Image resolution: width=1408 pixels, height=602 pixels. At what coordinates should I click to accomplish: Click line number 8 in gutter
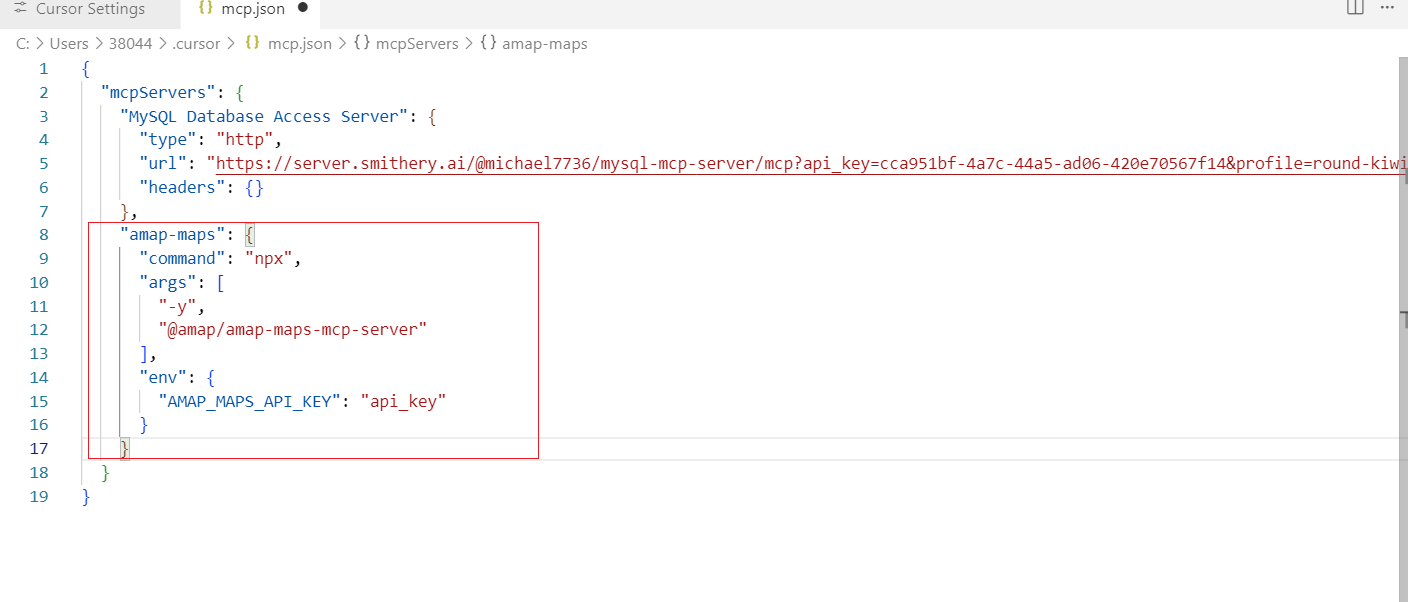(x=42, y=235)
